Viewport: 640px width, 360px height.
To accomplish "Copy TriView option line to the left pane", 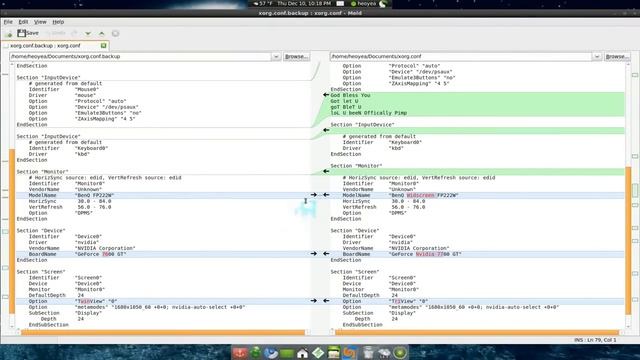I will point(326,301).
